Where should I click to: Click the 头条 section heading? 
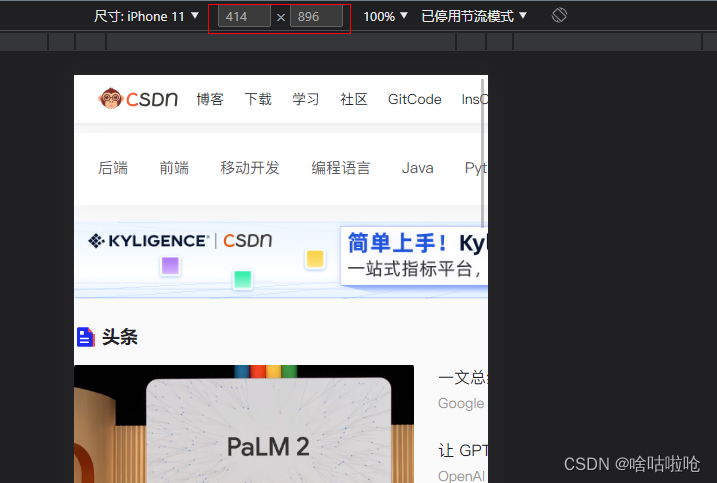(120, 337)
